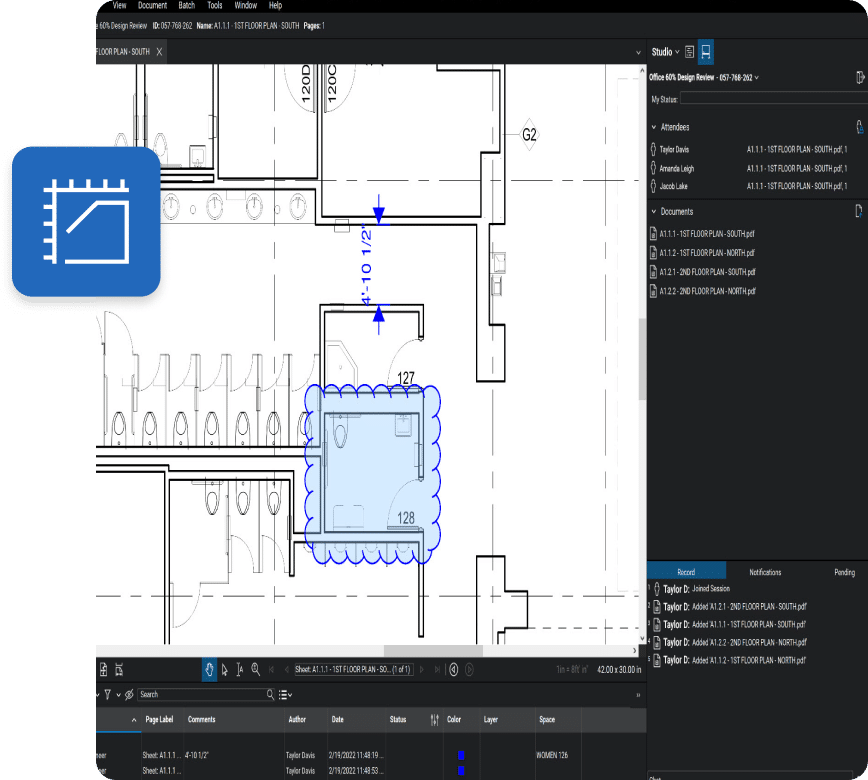Click Taylor Davis attendee icon
Screen dimensions: 868x780
[x=654, y=149]
